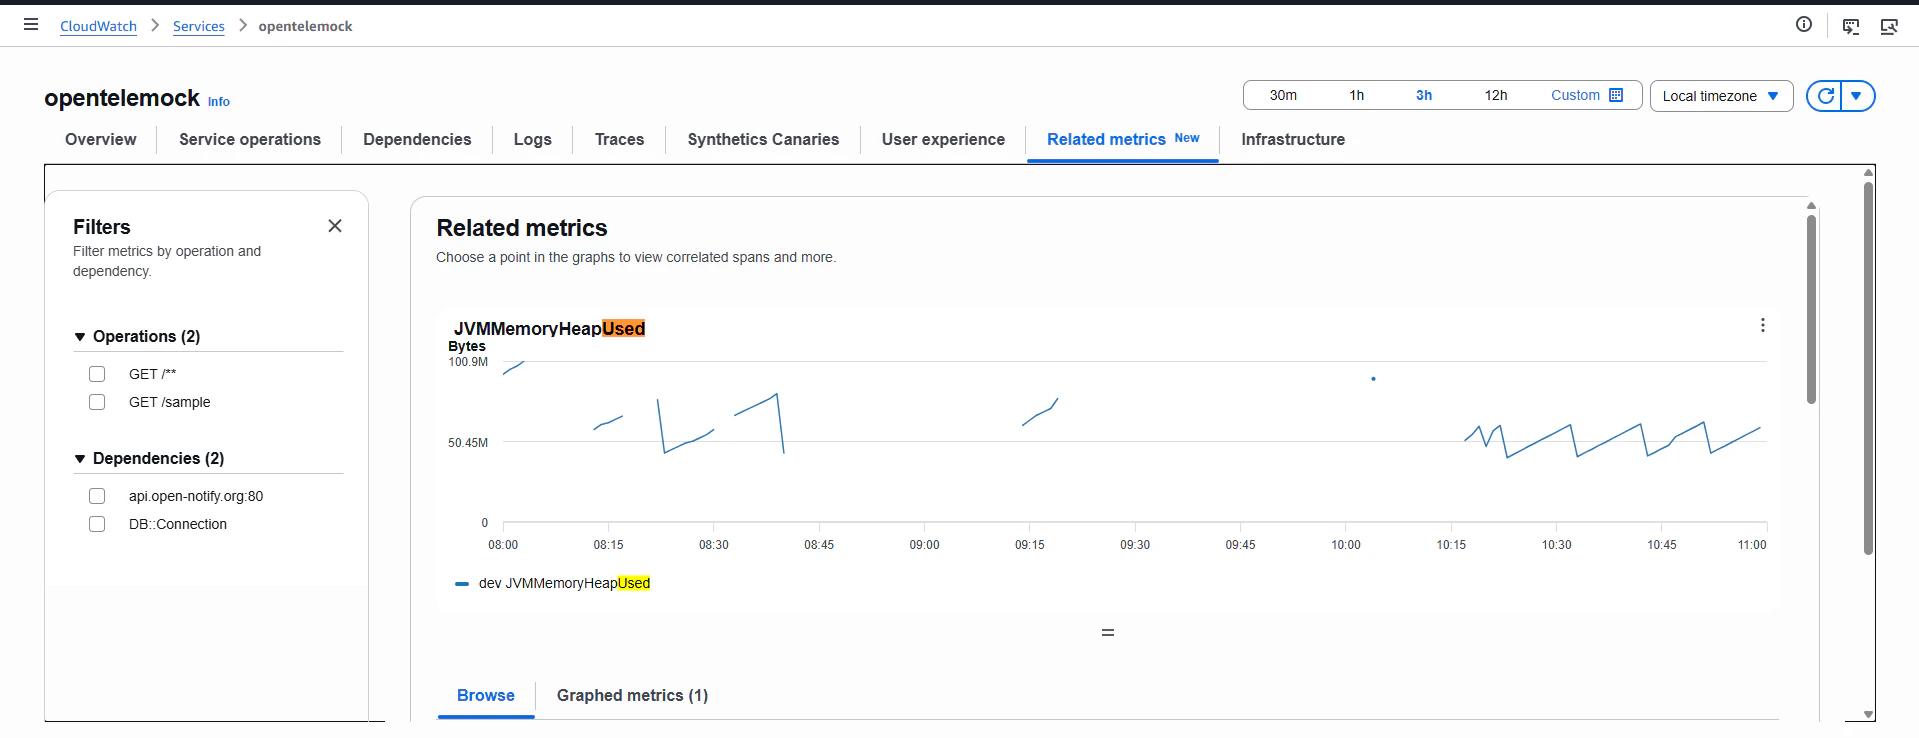Click the outer page scrollbar thumb

coord(1868,368)
